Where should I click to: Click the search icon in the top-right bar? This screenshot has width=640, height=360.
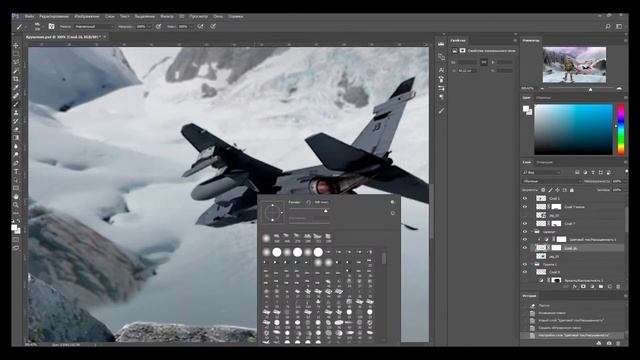point(608,26)
